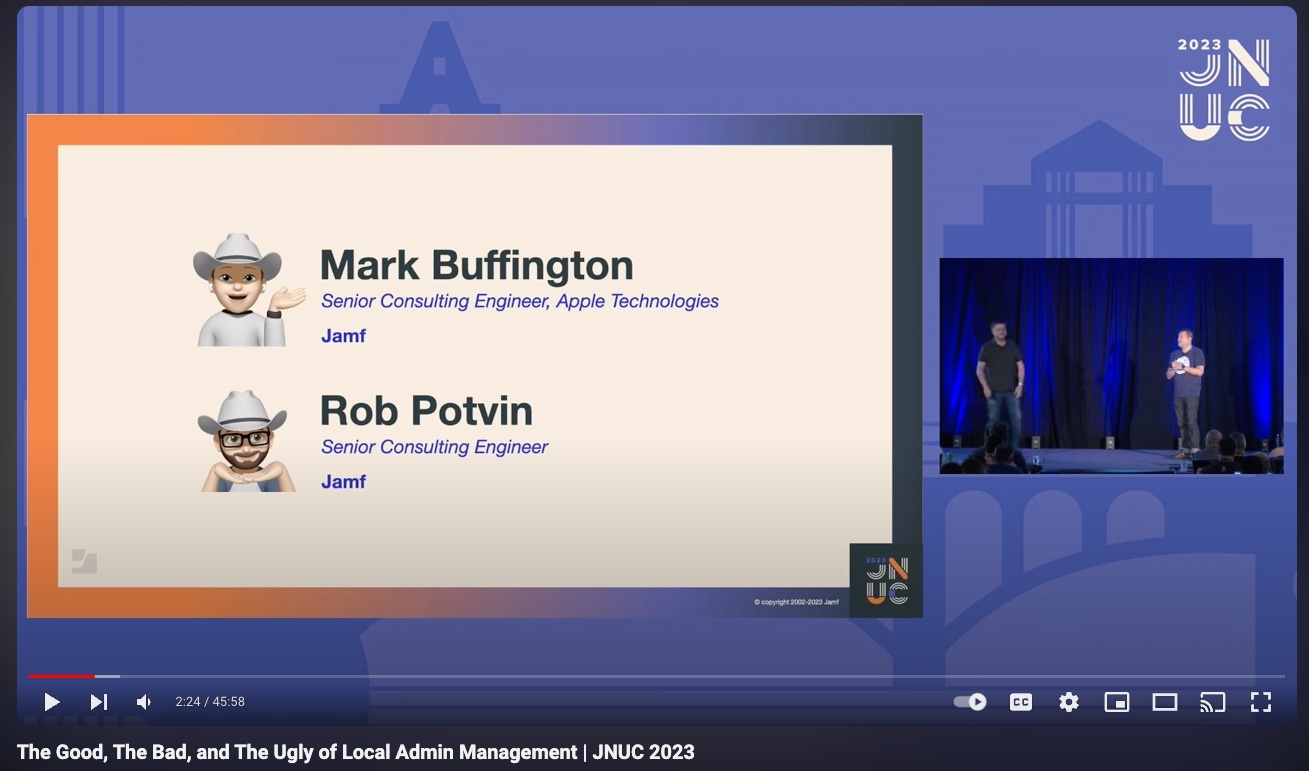Switch to miniplayer mode
The image size is (1309, 771).
click(1117, 702)
